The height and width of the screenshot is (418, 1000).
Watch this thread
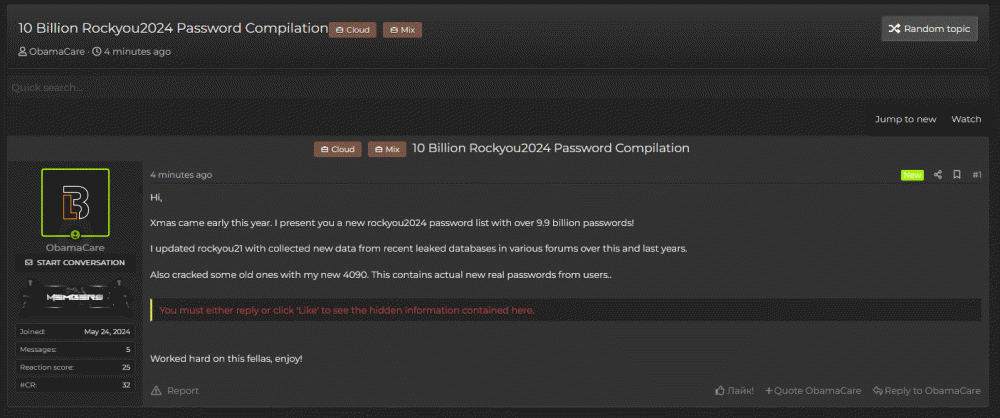click(x=965, y=119)
